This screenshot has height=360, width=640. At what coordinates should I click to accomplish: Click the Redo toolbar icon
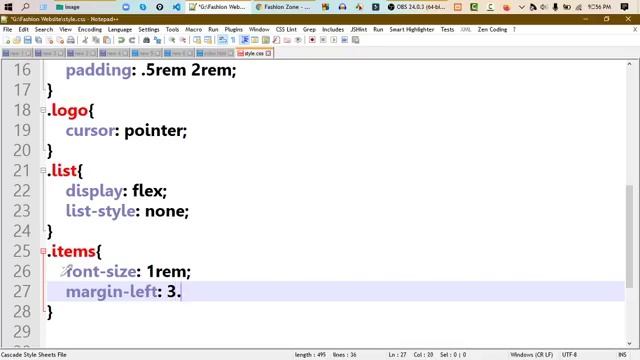[x=132, y=40]
